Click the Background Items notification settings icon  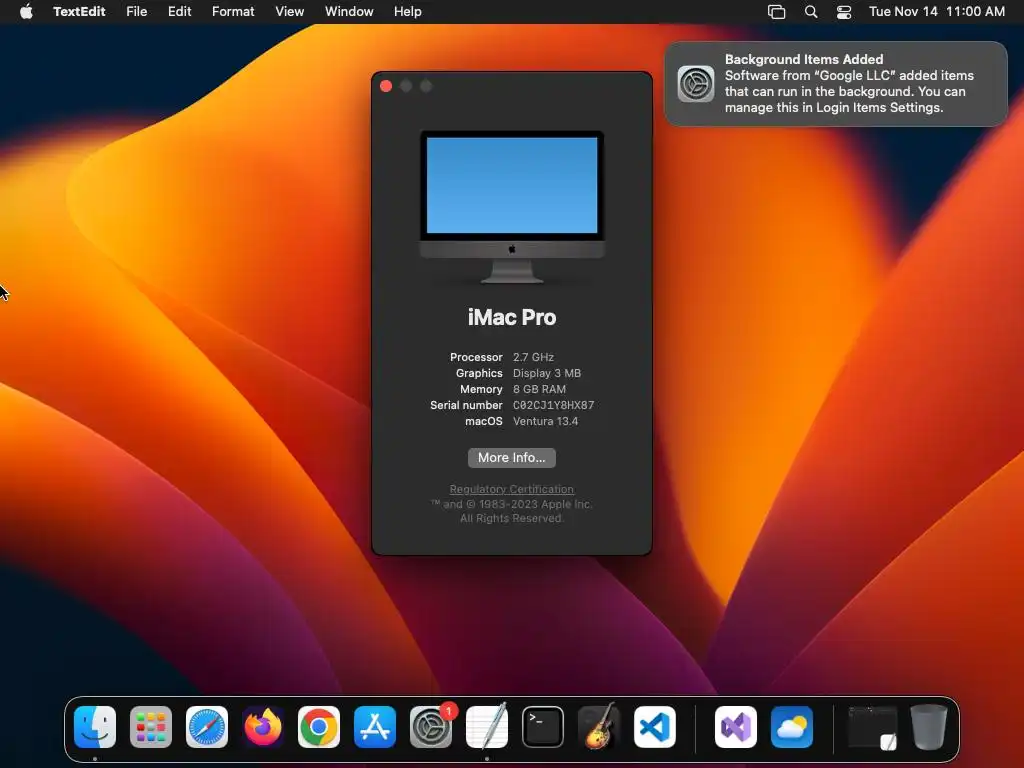(696, 84)
